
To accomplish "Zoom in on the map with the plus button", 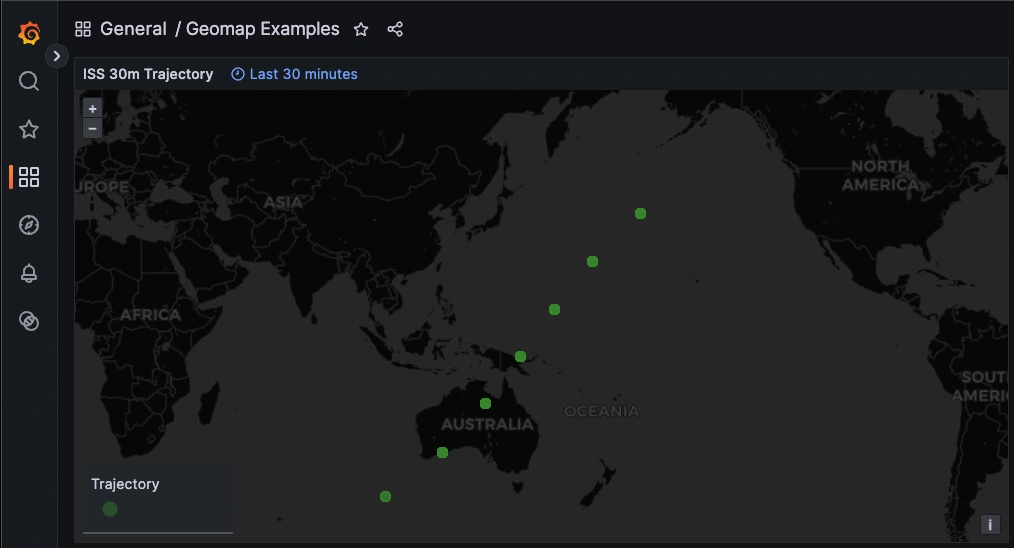I will pos(92,109).
